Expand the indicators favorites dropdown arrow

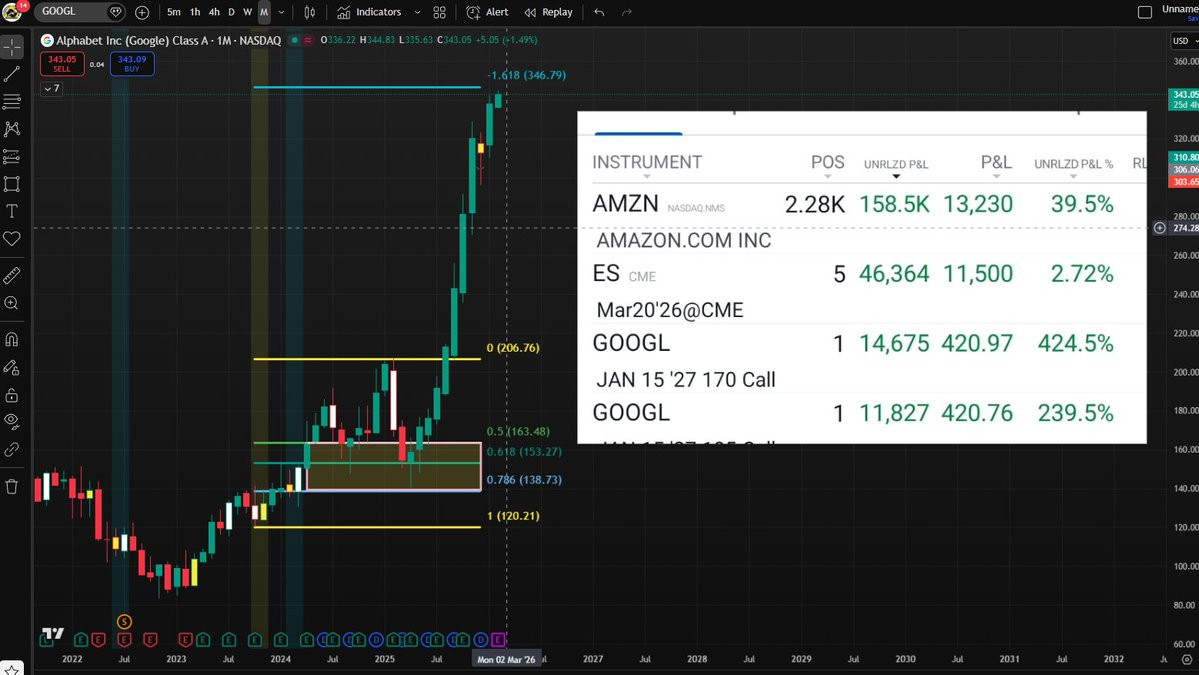point(418,12)
